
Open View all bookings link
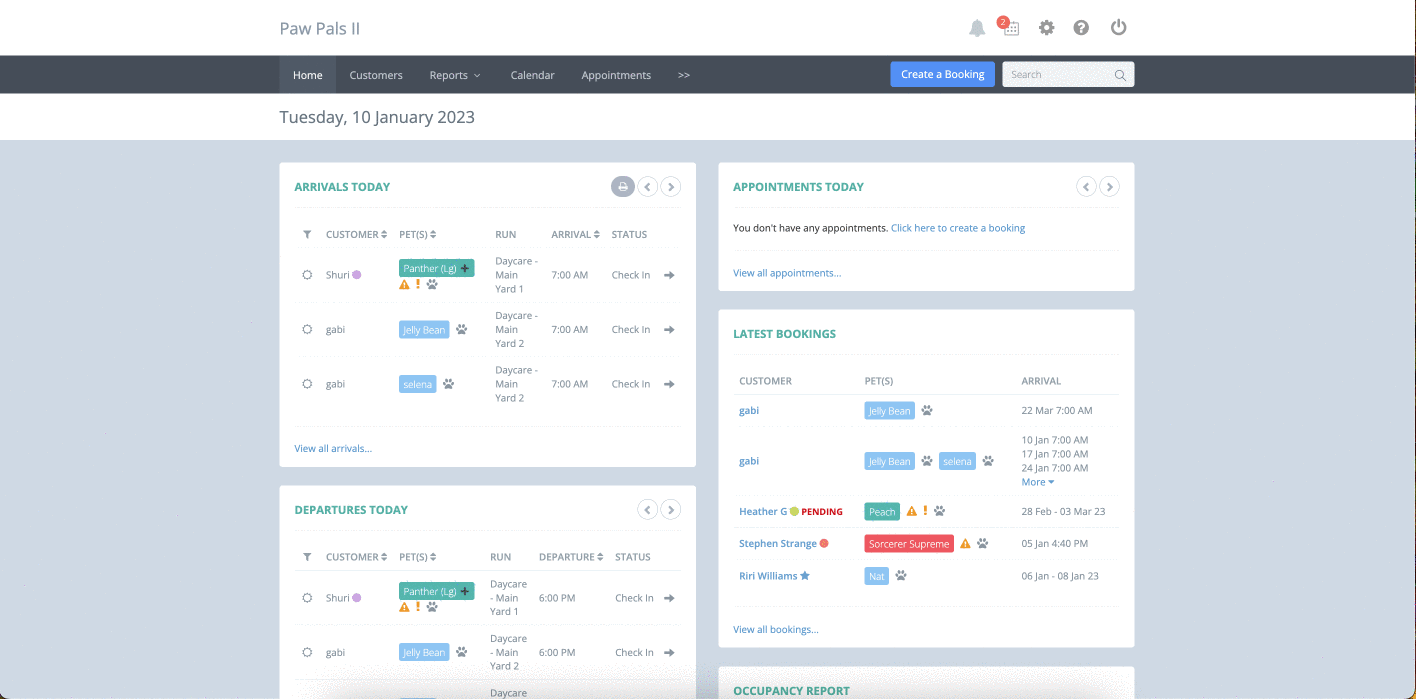776,630
